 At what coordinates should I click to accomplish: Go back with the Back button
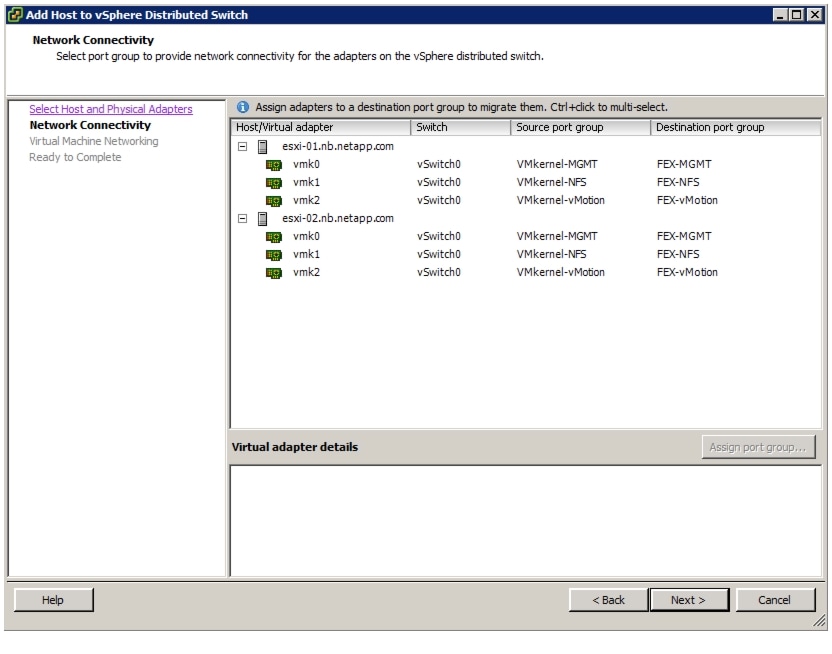(608, 600)
